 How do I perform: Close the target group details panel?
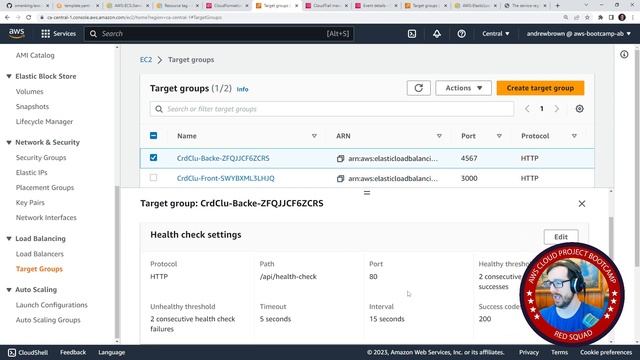click(582, 204)
